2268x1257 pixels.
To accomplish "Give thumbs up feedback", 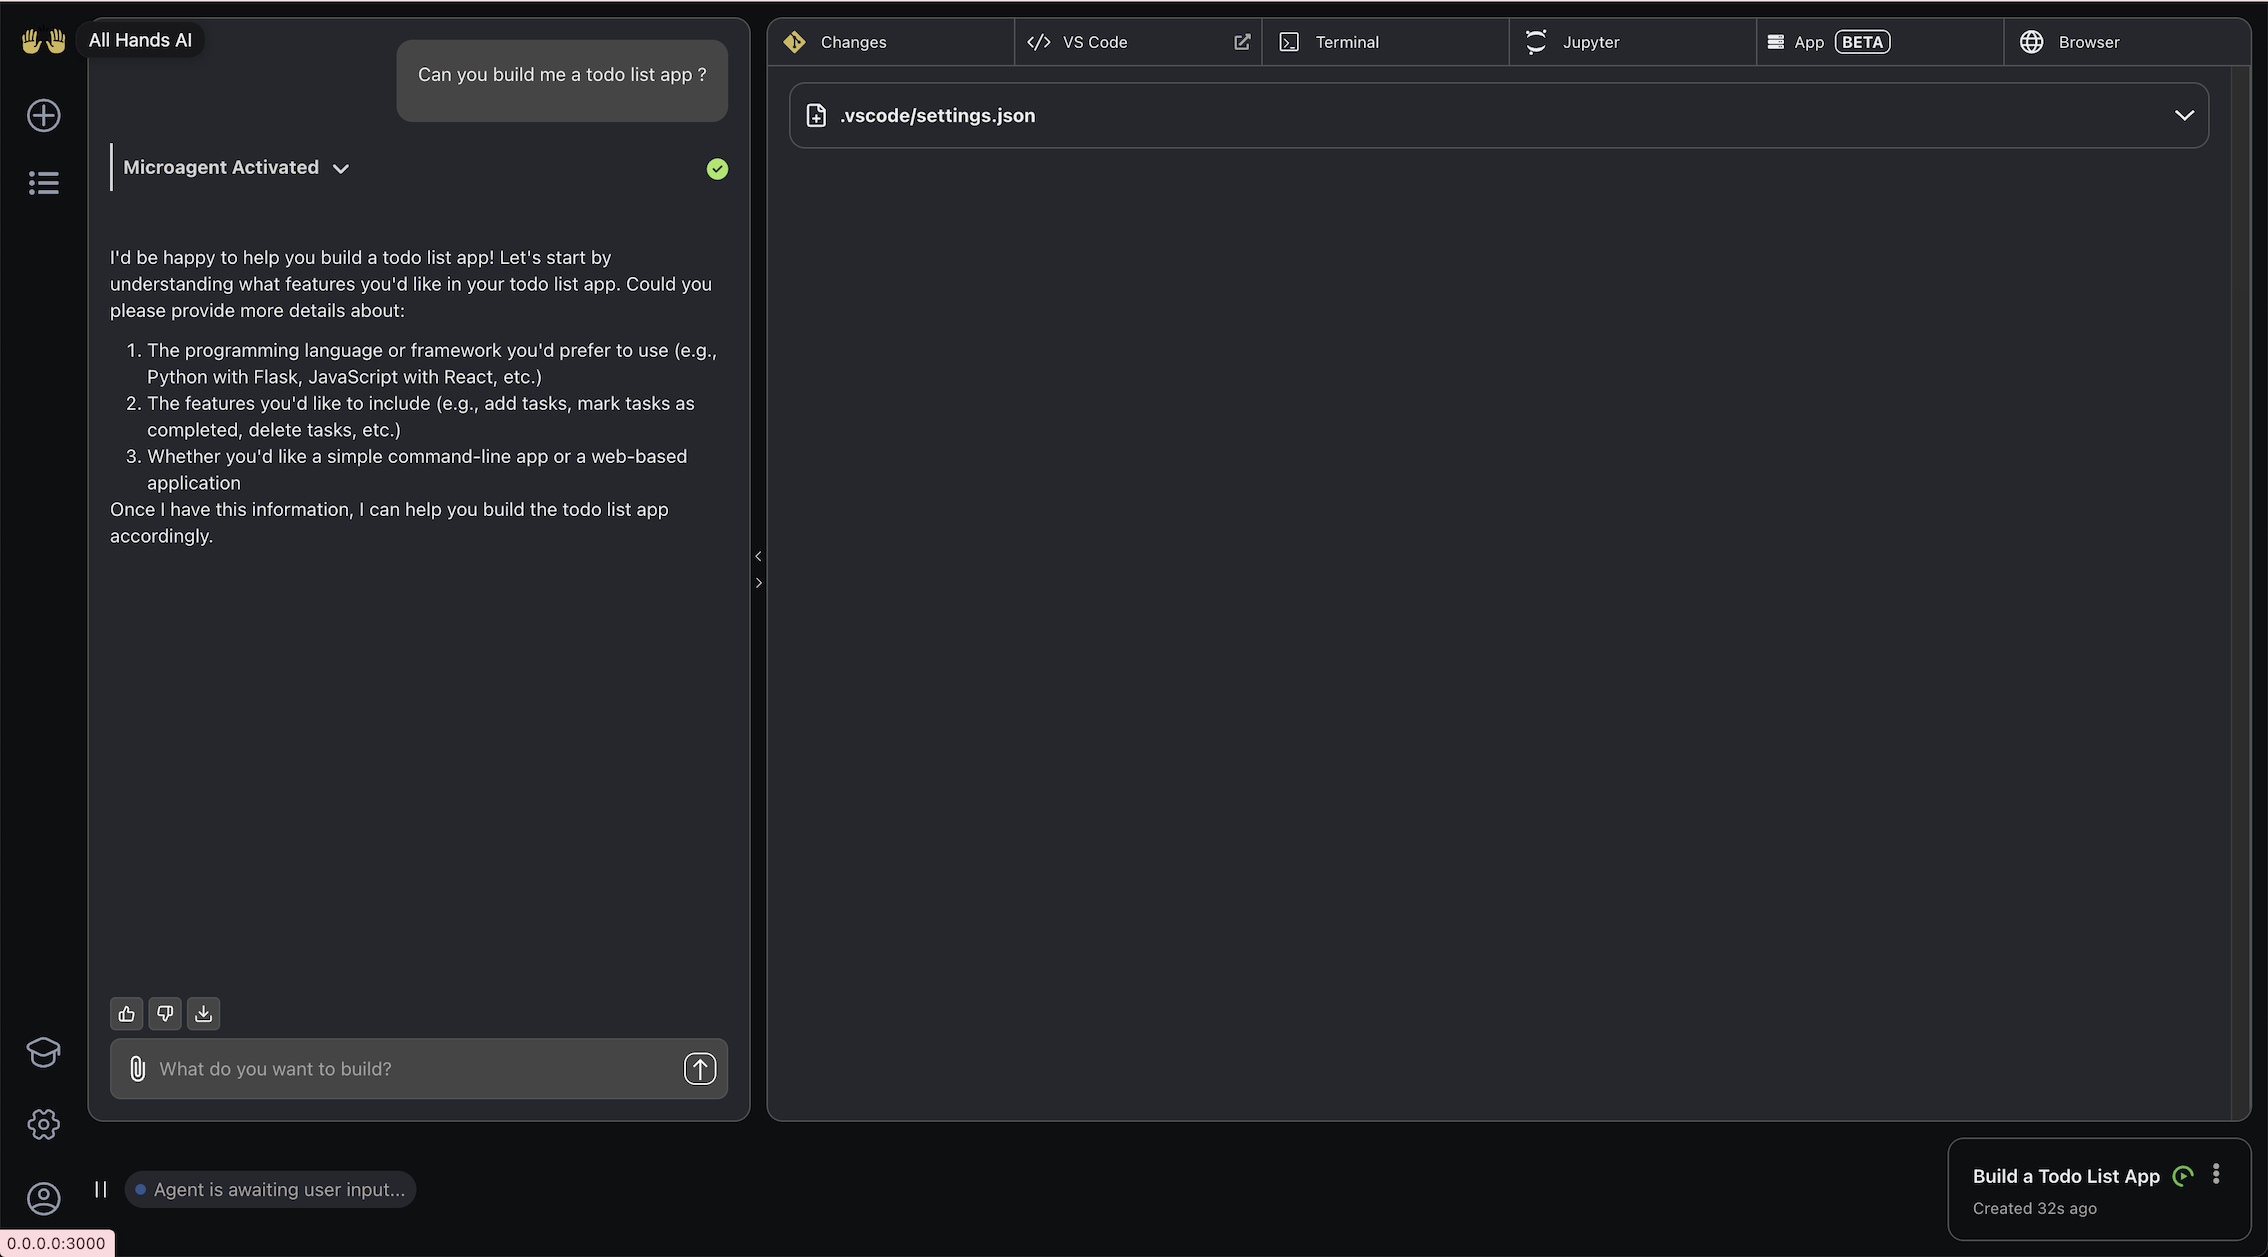I will pos(127,1014).
